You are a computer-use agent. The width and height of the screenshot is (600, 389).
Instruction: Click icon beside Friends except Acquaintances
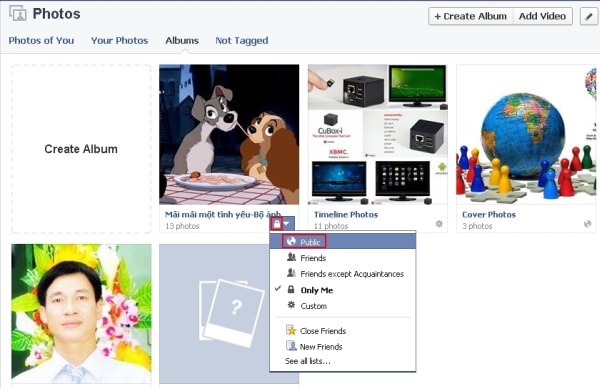(291, 273)
